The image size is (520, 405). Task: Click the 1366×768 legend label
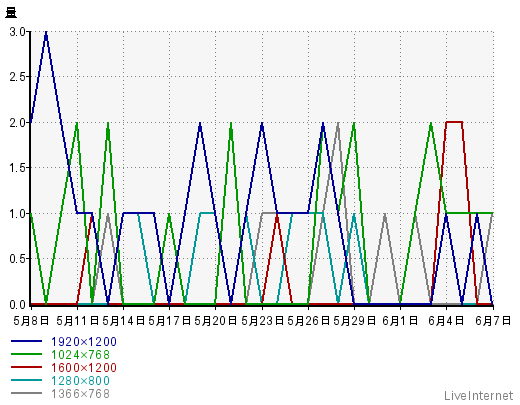(x=80, y=394)
